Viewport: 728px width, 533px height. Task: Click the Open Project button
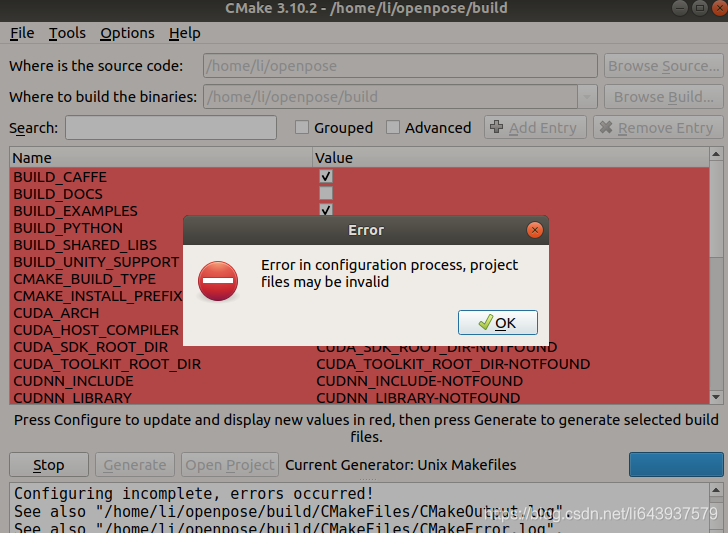pyautogui.click(x=230, y=465)
